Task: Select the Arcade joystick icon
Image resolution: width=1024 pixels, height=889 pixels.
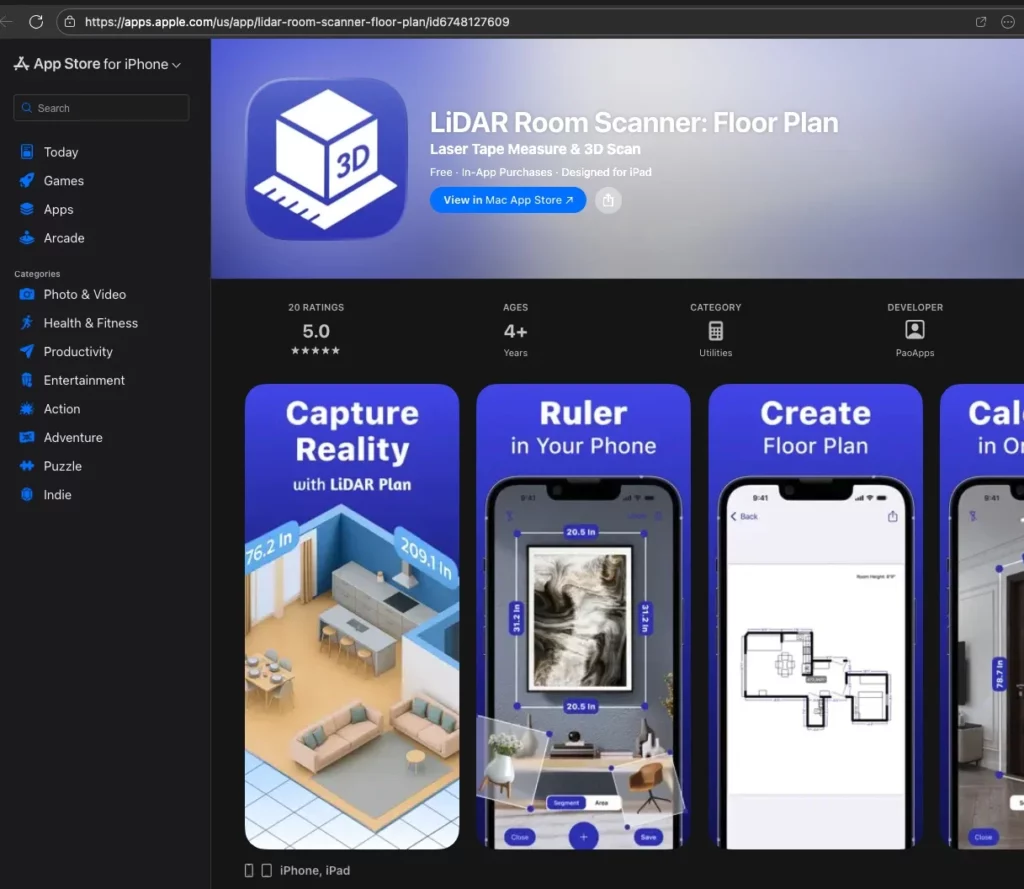Action: 28,238
